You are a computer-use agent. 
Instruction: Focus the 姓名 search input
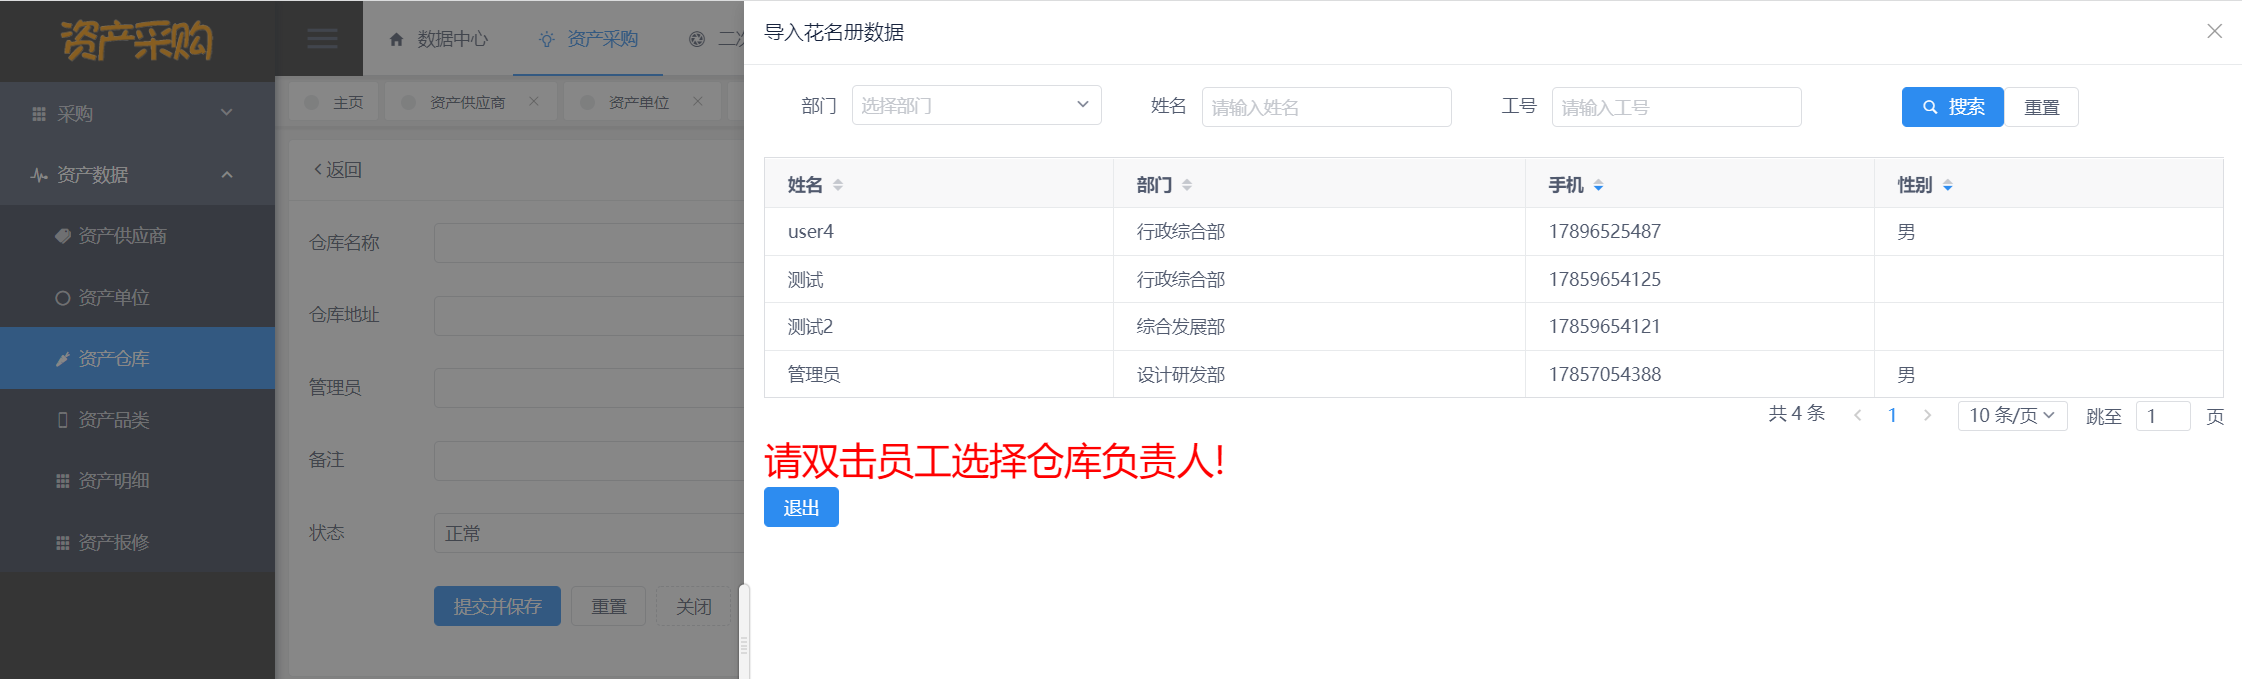[1326, 107]
